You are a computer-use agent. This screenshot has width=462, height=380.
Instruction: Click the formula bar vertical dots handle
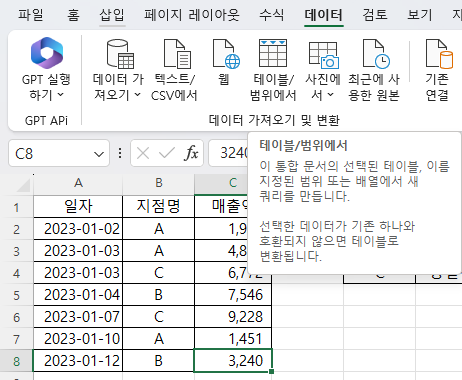pyautogui.click(x=120, y=153)
